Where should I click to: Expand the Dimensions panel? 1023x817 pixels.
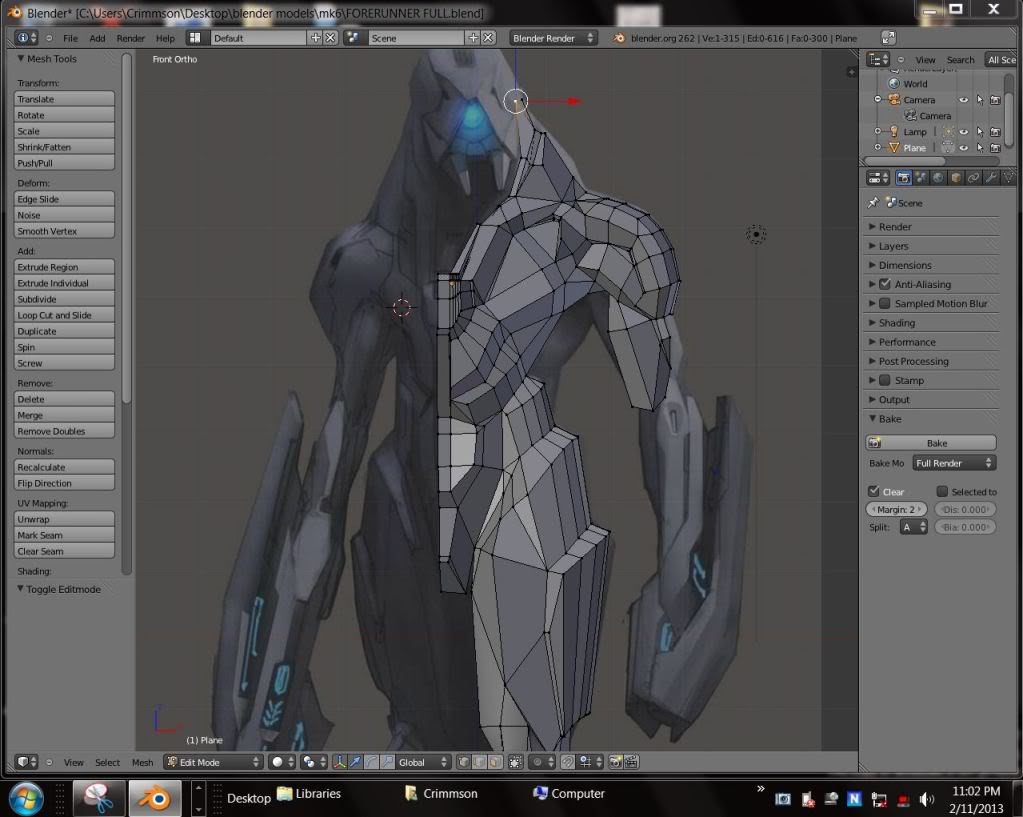click(905, 265)
